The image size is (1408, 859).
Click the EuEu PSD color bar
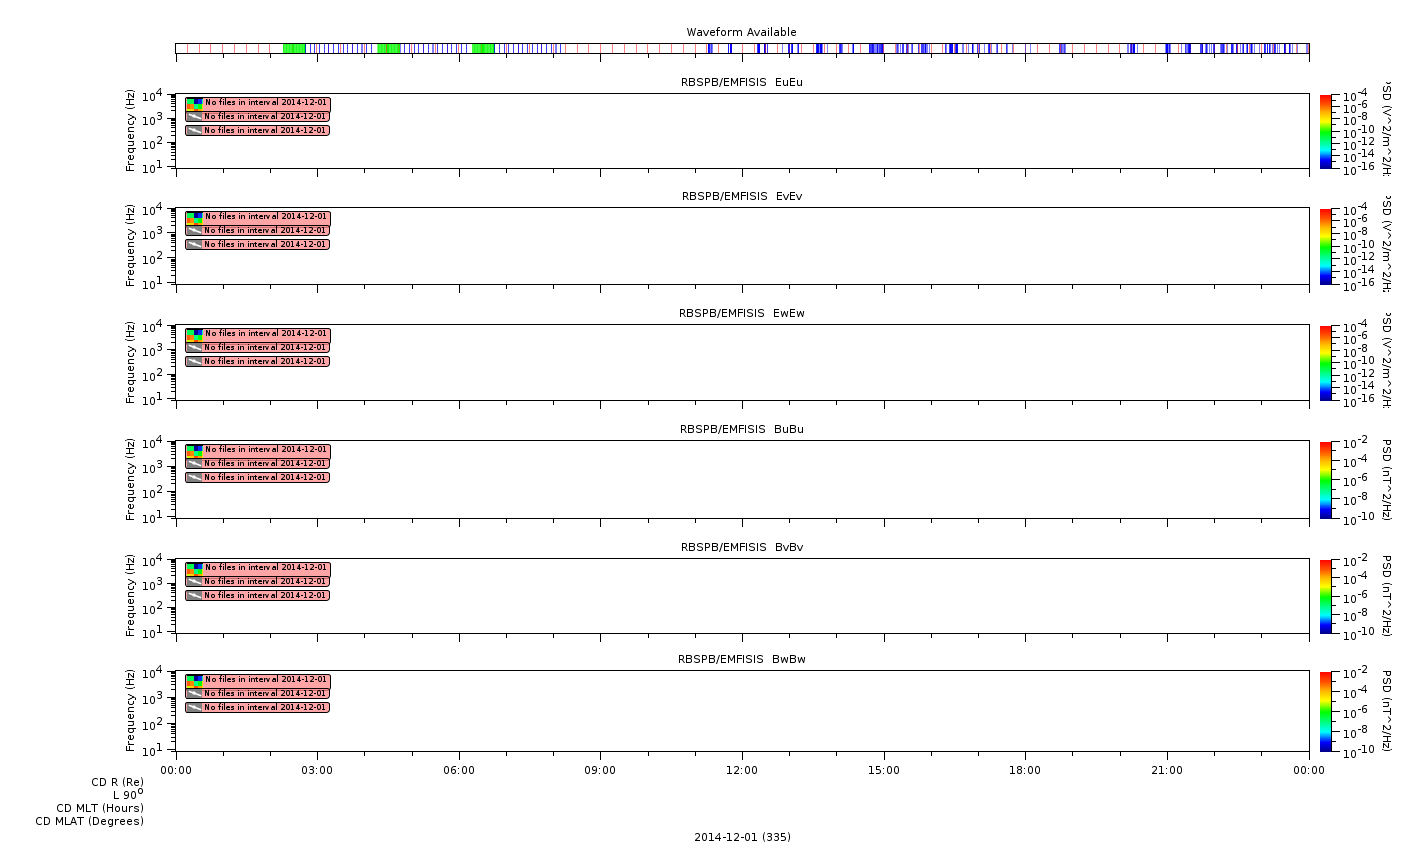point(1325,131)
